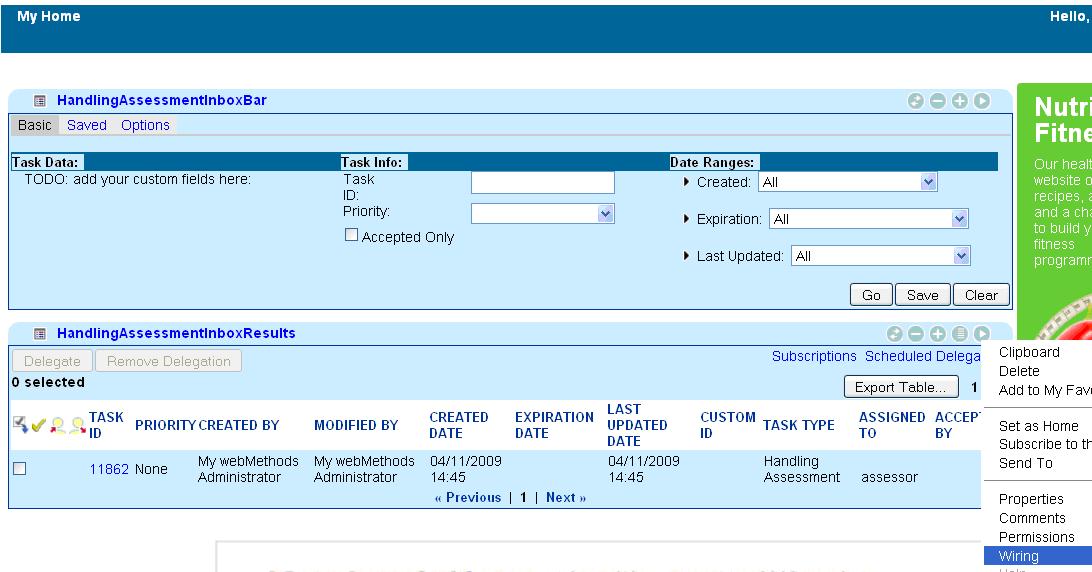
Task: Maximize the HandlingAssessmentInboxBar portlet with plus icon
Action: tap(960, 101)
